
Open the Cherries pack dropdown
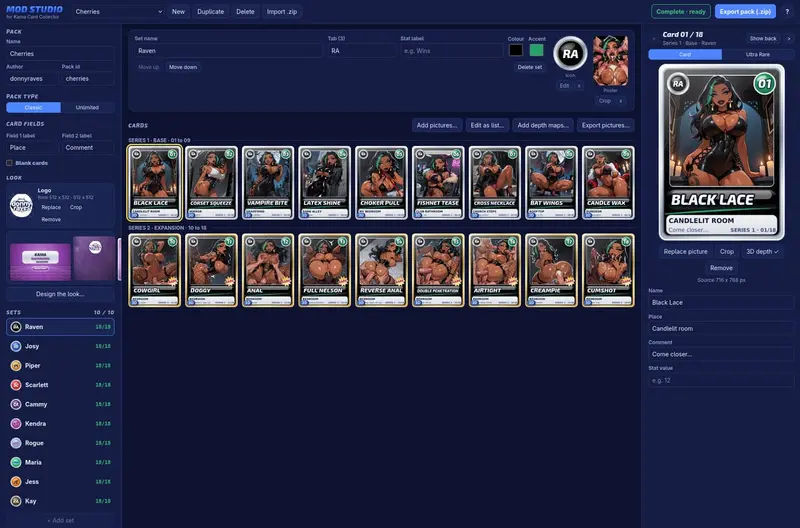pyautogui.click(x=118, y=11)
